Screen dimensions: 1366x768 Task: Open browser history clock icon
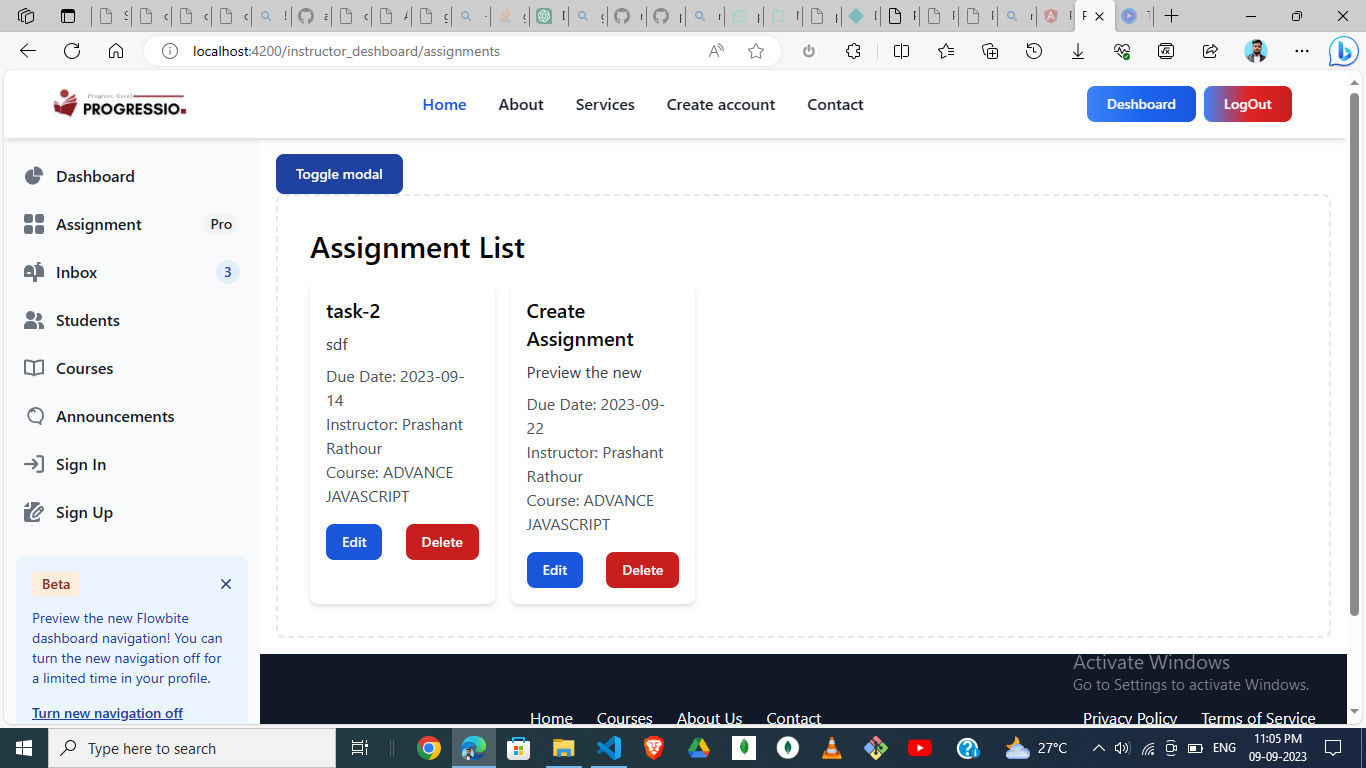point(1034,51)
